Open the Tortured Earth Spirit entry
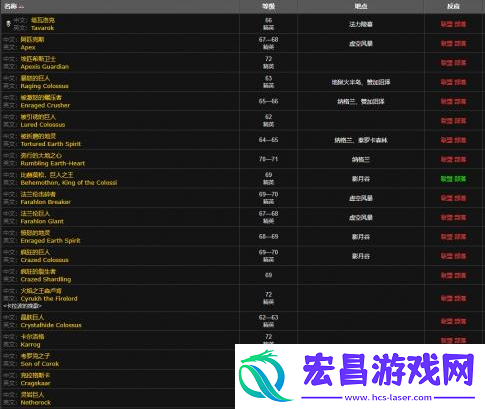This screenshot has width=485, height=409. 51,144
